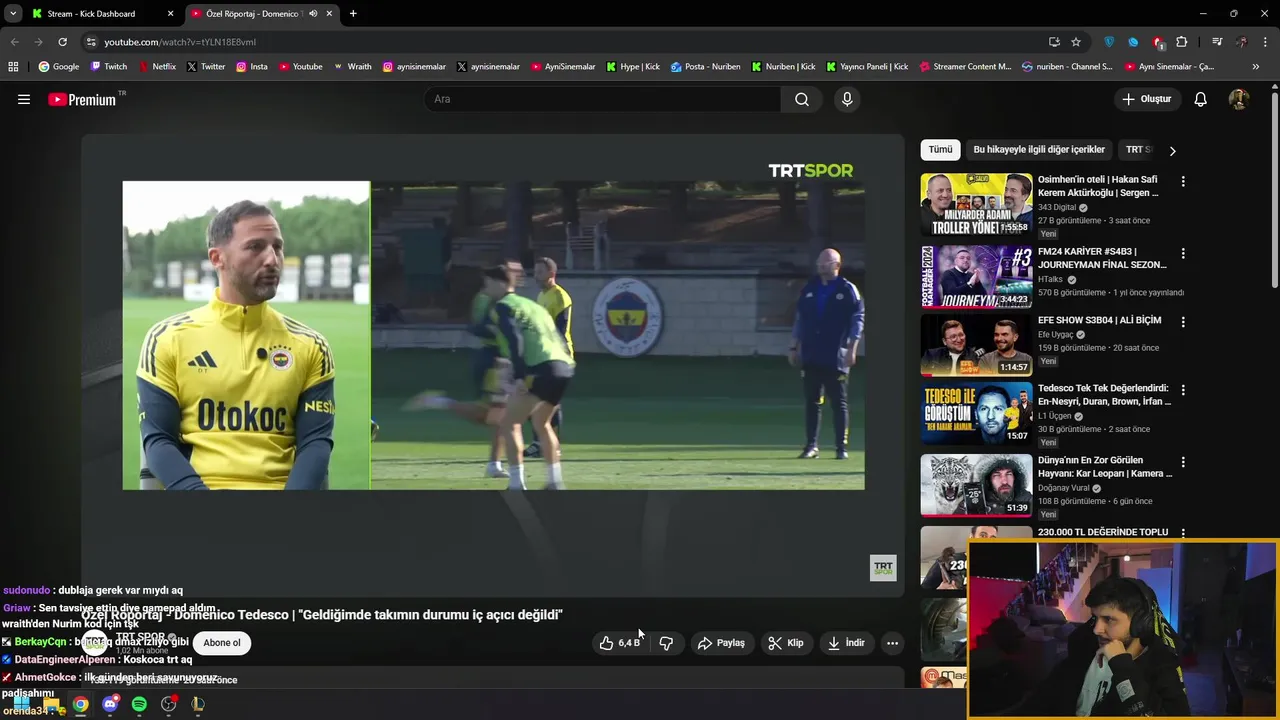Select 'Bu hikayeyle ilgili diğer içerikler' chip
Image resolution: width=1280 pixels, height=720 pixels.
(1039, 150)
